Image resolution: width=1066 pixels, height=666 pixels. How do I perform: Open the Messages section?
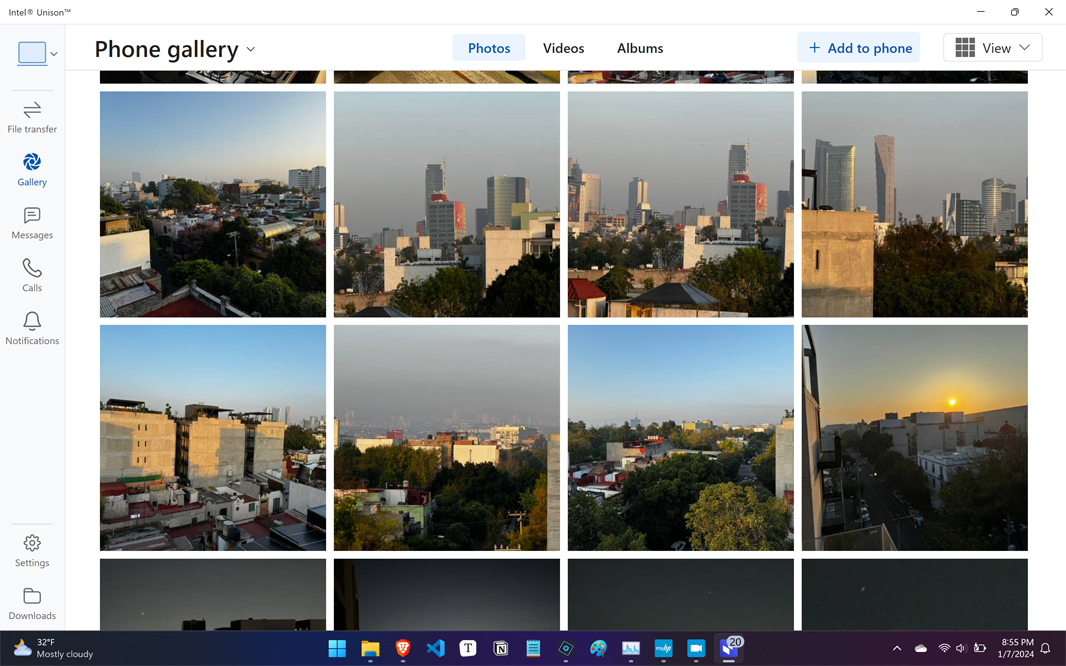click(32, 222)
